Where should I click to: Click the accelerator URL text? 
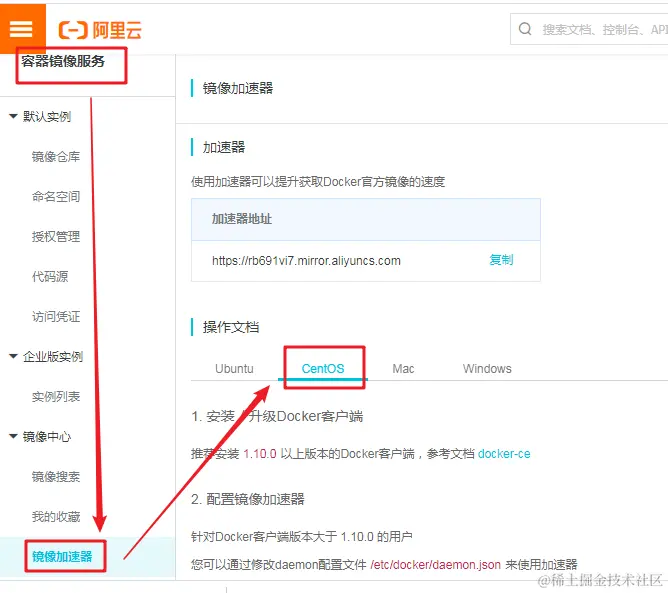306,260
